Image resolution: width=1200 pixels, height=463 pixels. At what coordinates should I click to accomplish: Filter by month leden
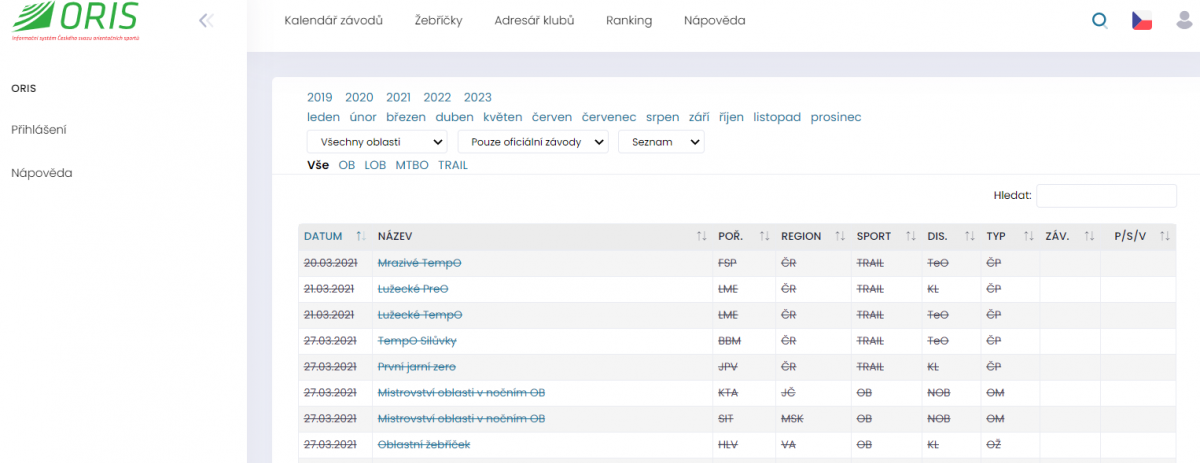(x=324, y=117)
